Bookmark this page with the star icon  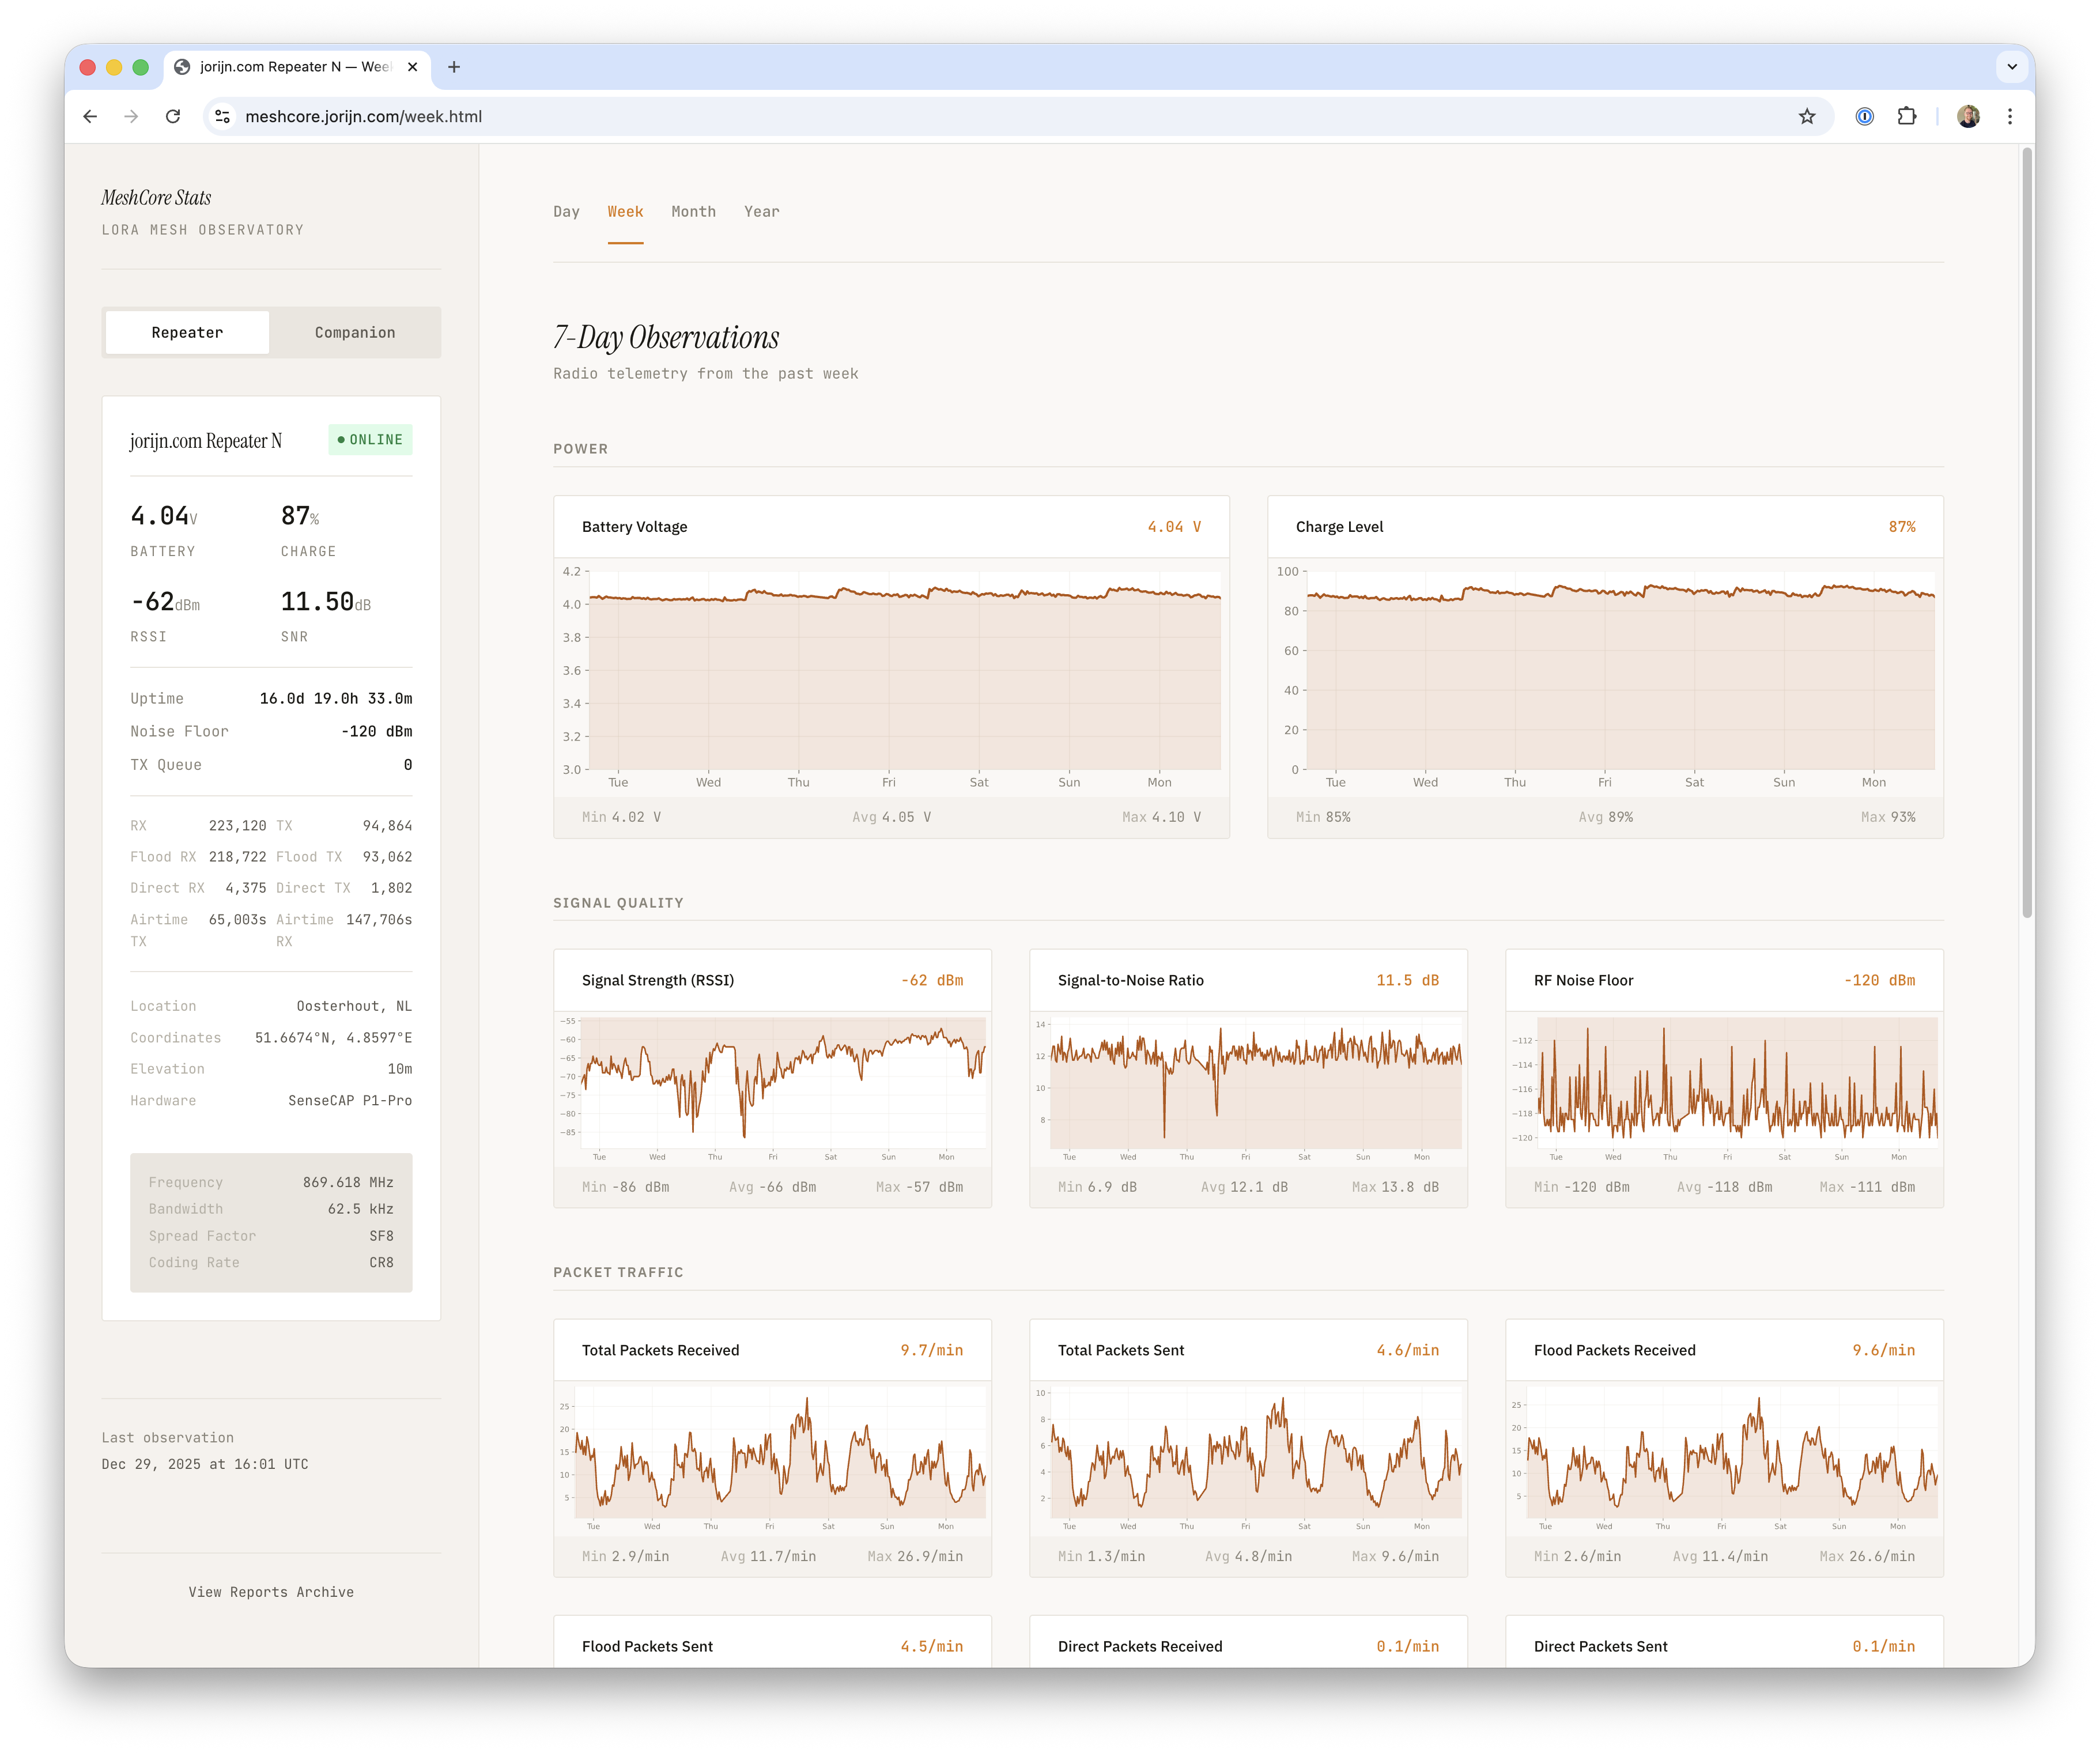[1806, 116]
